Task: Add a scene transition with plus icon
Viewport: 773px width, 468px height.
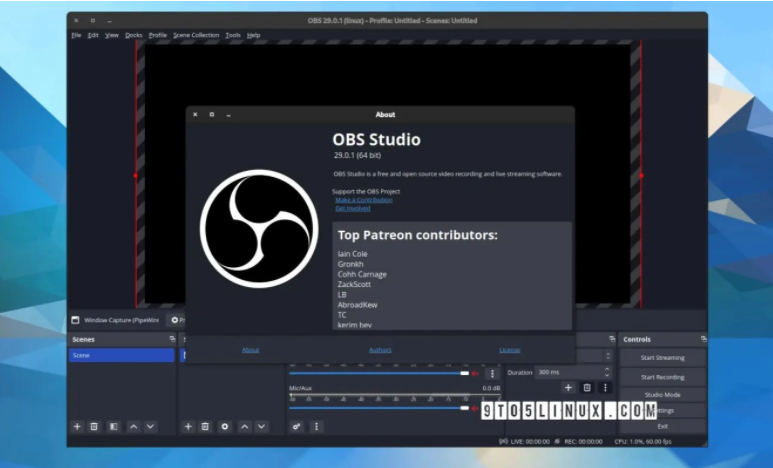Action: [568, 387]
